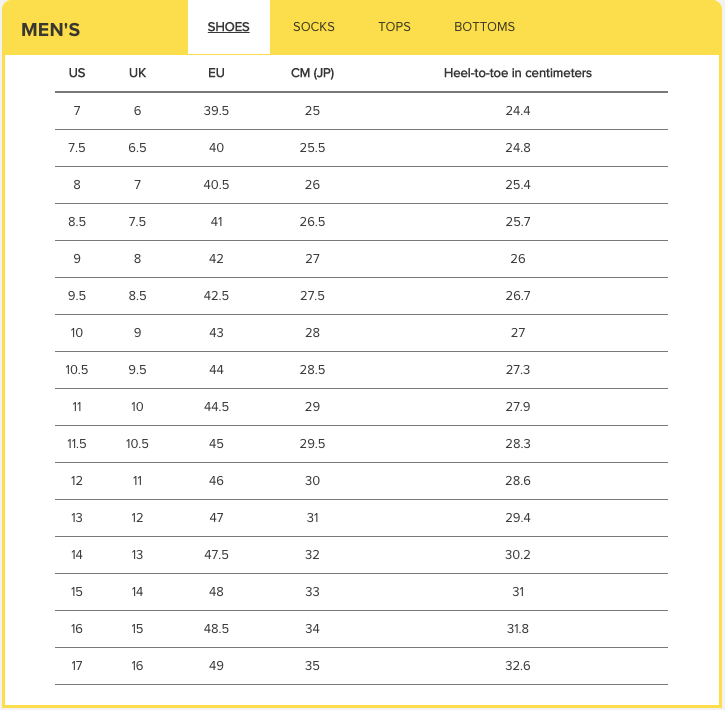Click the 24.8 heel-to-toe value

point(517,148)
